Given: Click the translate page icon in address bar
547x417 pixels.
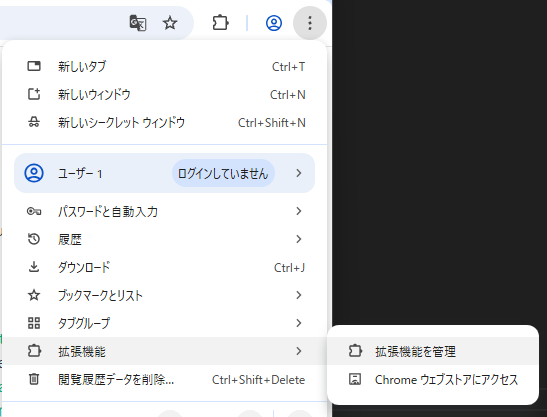Looking at the screenshot, I should pos(138,23).
